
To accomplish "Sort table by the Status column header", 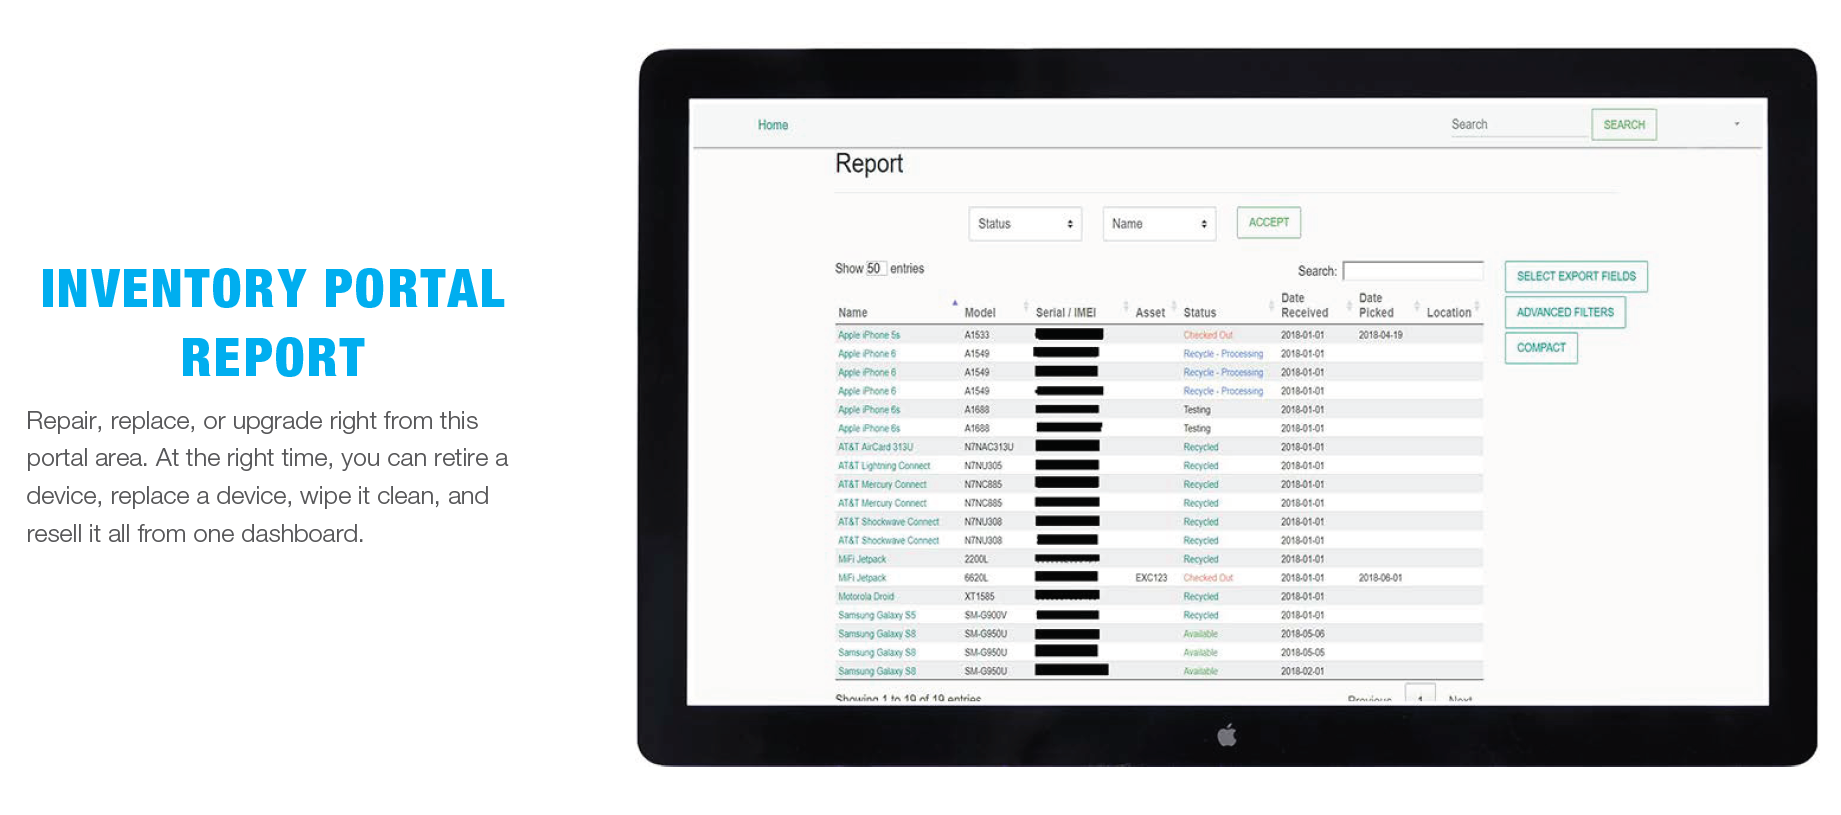I will point(1199,312).
